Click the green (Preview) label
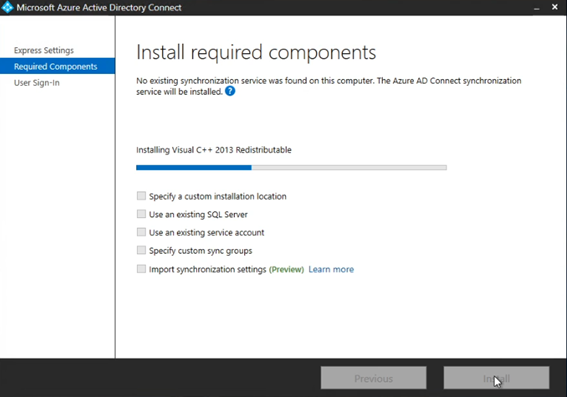Viewport: 567px width, 397px height. point(286,270)
